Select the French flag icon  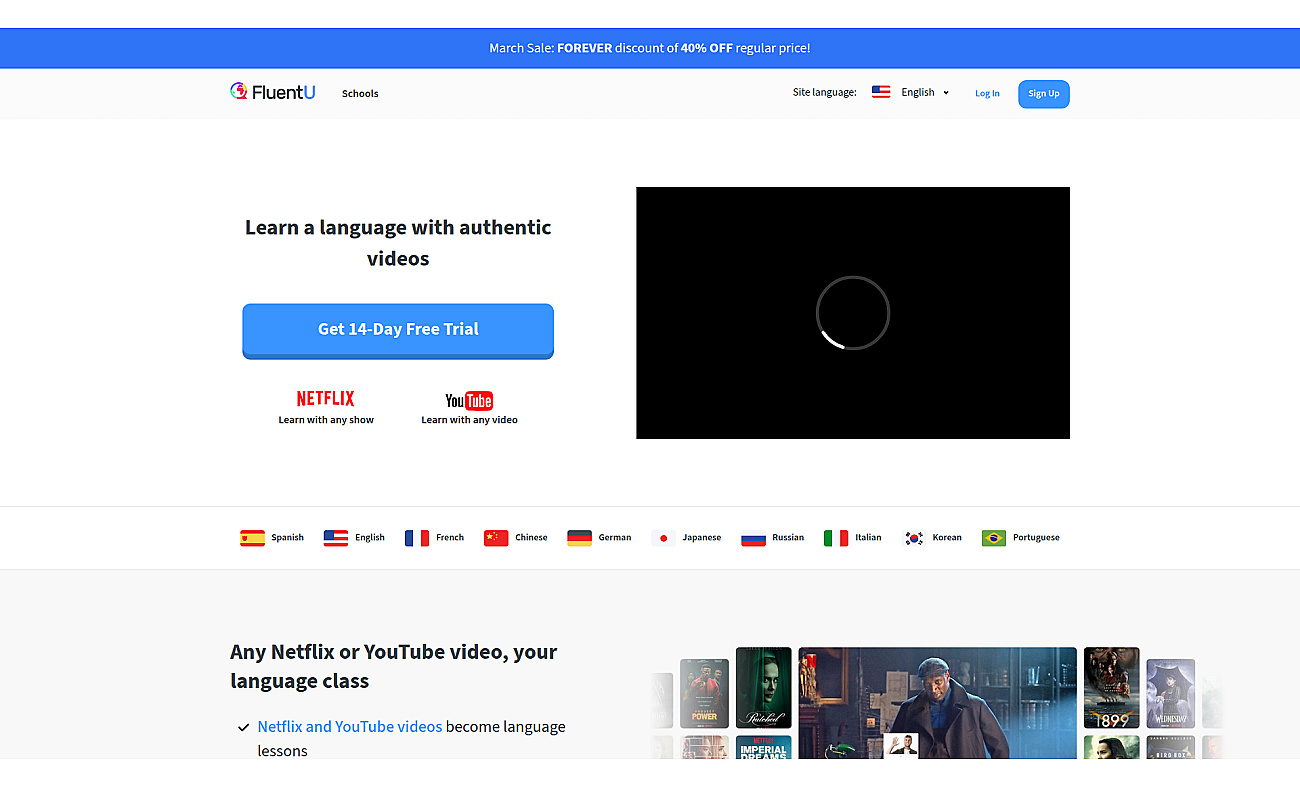click(x=417, y=538)
